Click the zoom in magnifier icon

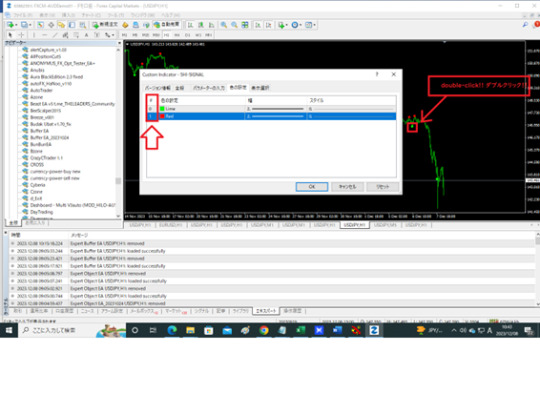(224, 25)
